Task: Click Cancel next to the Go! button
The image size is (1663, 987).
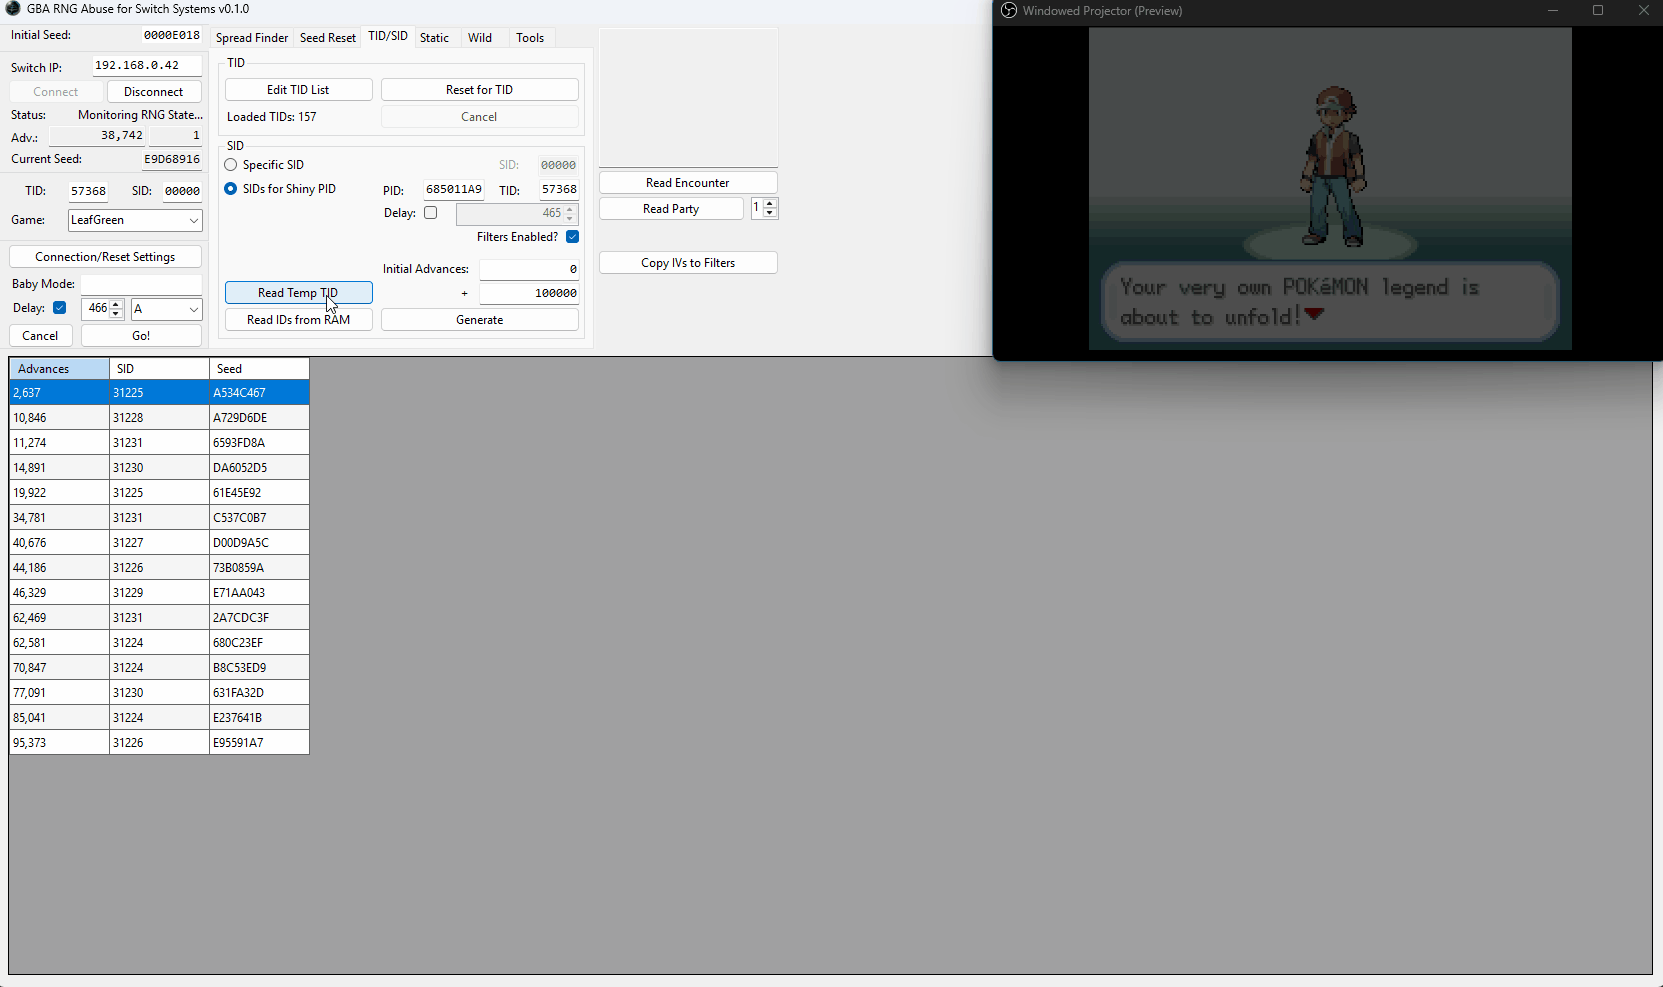Action: click(40, 336)
